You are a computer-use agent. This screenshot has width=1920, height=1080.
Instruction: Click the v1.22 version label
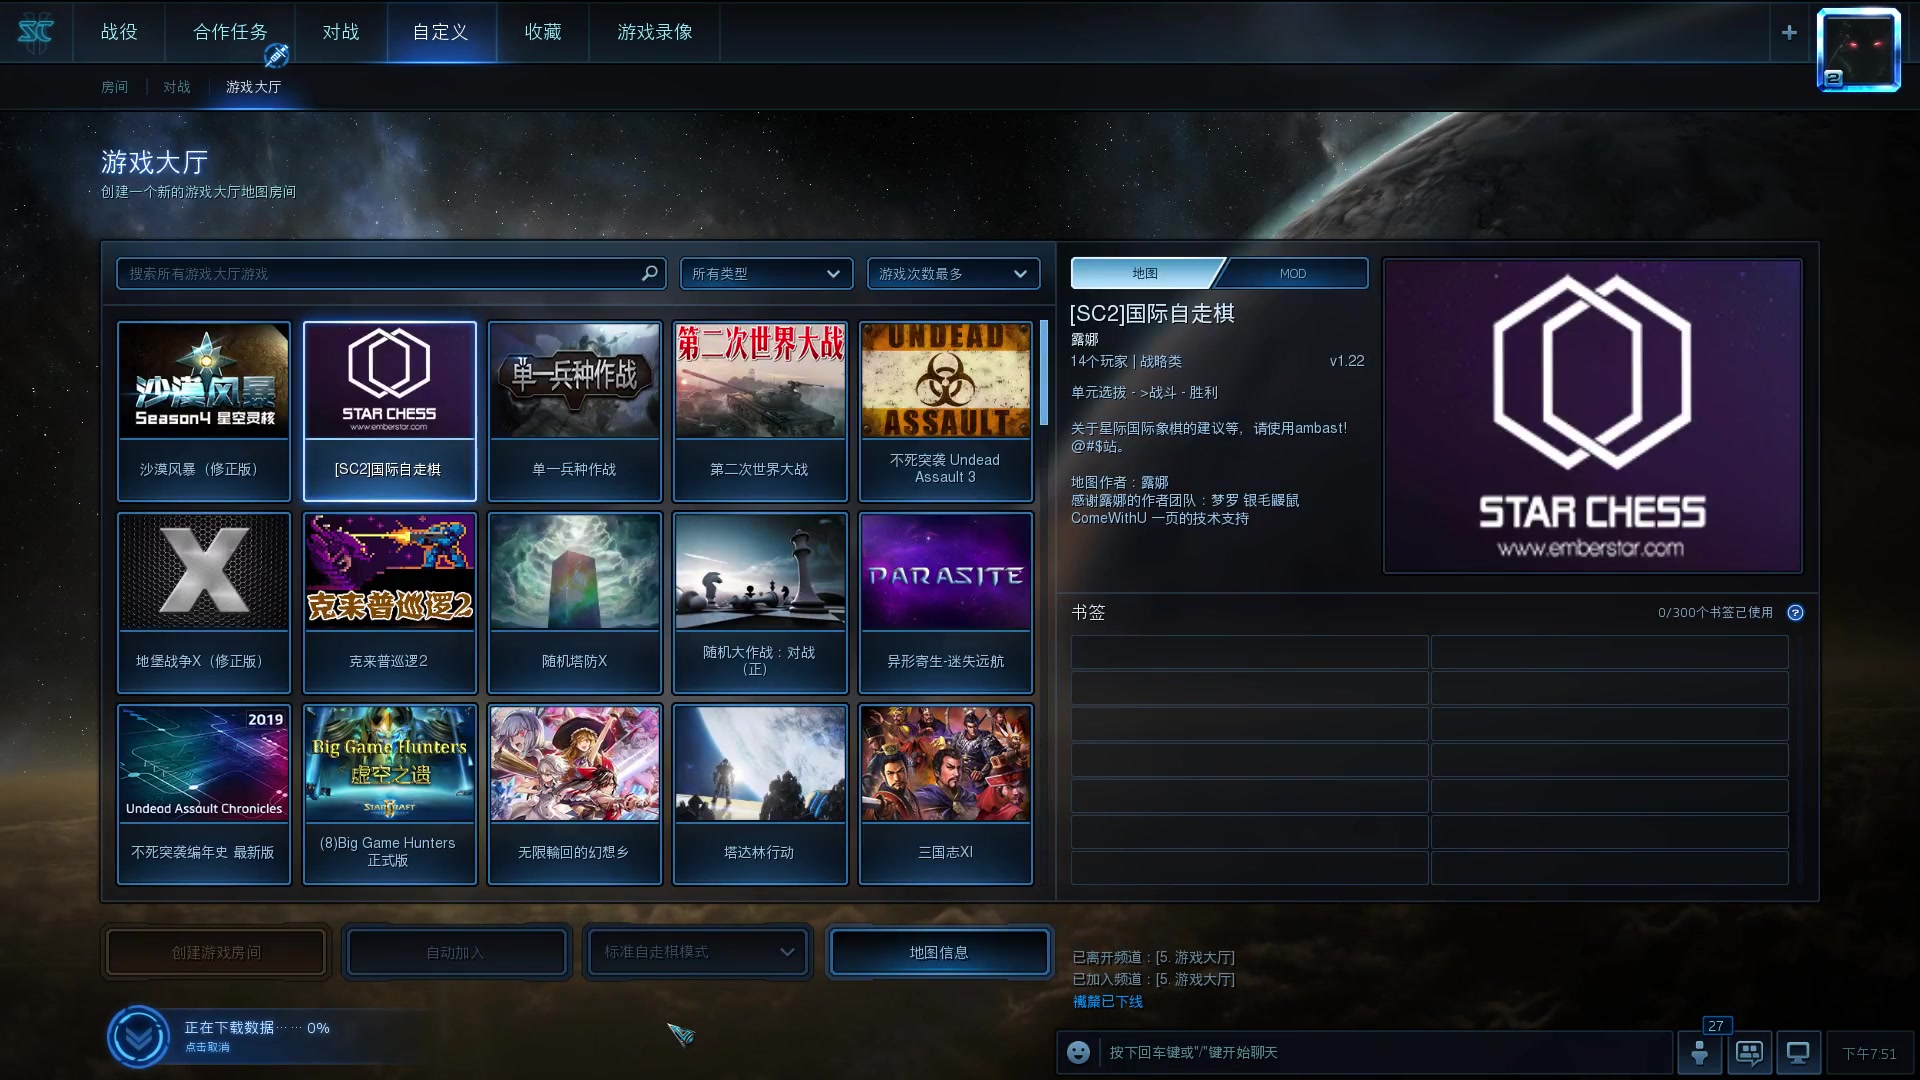coord(1347,361)
